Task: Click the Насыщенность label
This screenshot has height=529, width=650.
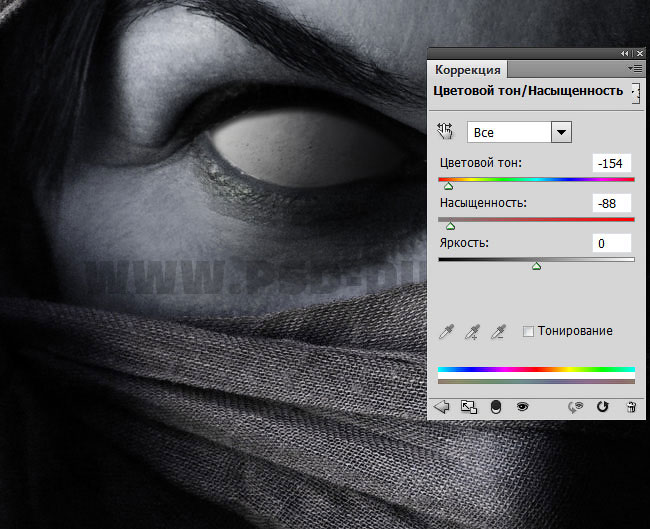Action: pos(483,203)
